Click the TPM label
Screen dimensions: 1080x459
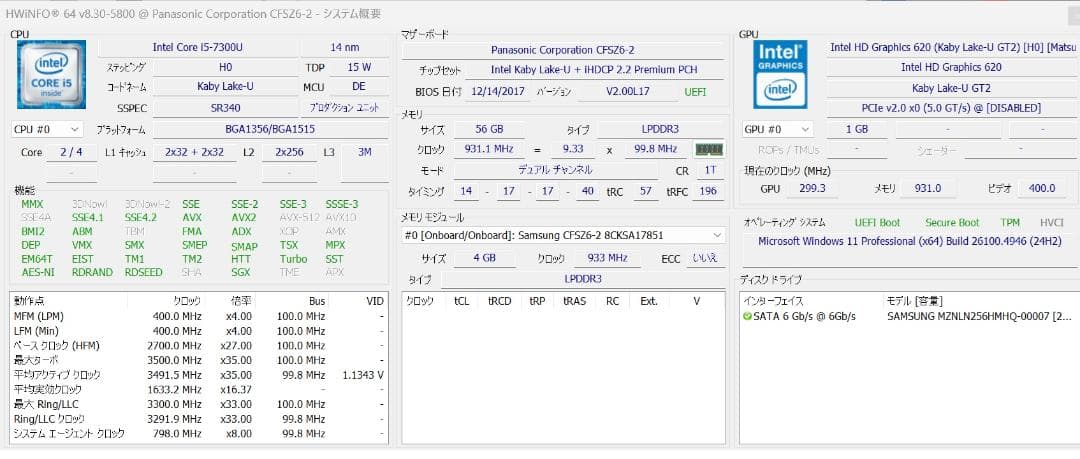(x=1010, y=223)
